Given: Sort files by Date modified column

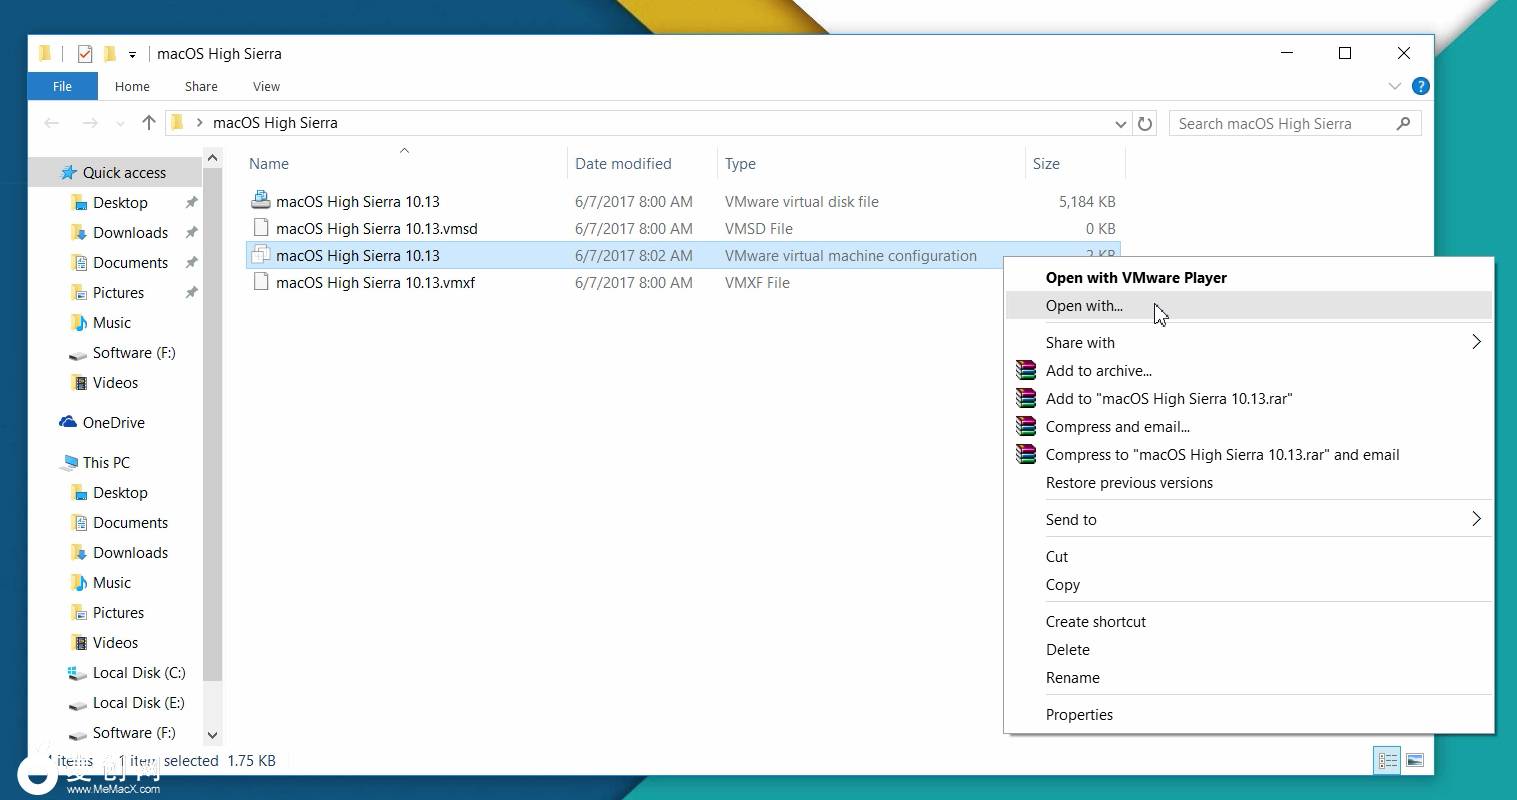Looking at the screenshot, I should click(x=623, y=163).
